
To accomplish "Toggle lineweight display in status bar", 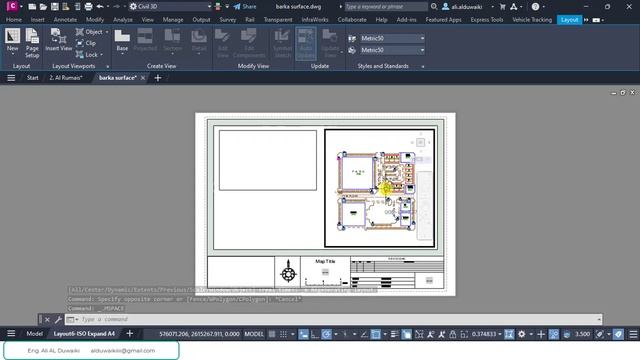I will [x=394, y=334].
